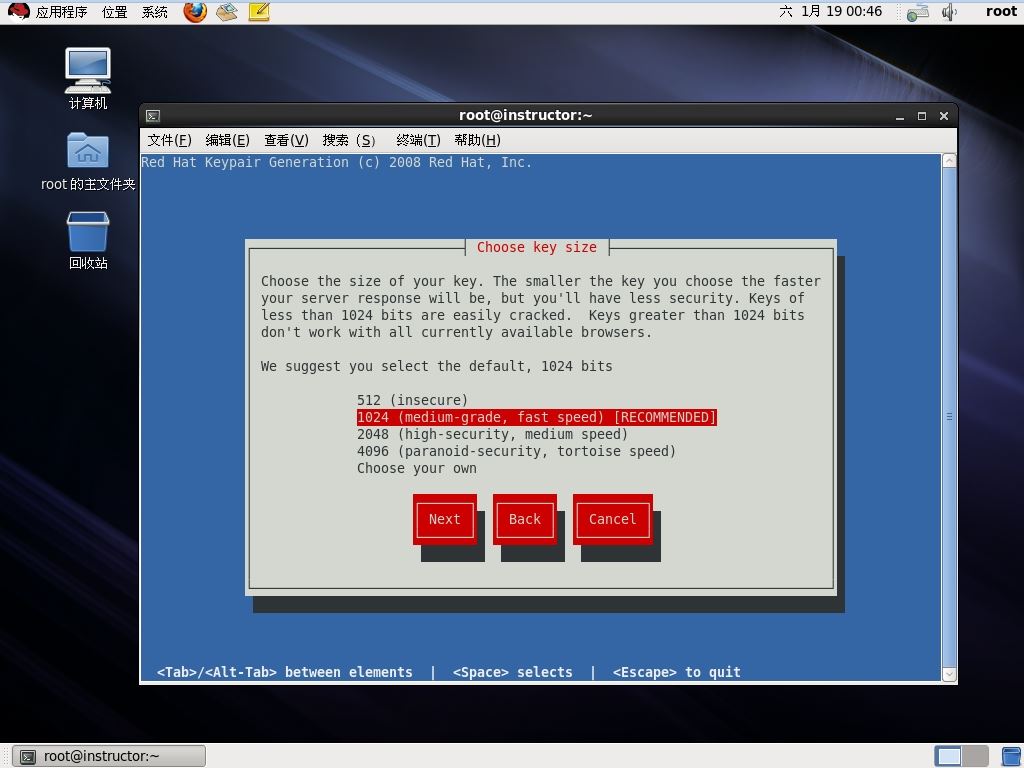
Task: Click the volume speaker icon
Action: click(949, 12)
